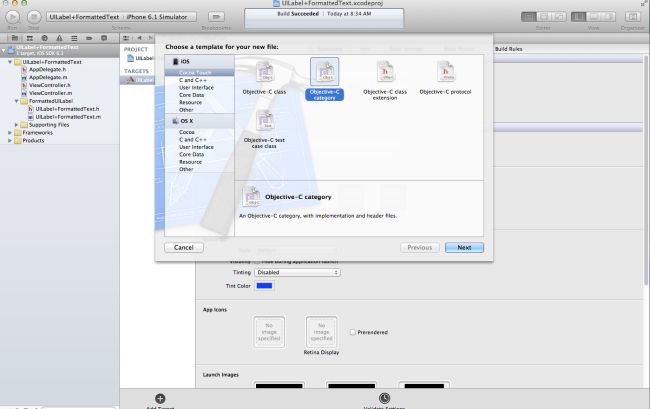Click Add Target button at bottom

pyautogui.click(x=160, y=401)
